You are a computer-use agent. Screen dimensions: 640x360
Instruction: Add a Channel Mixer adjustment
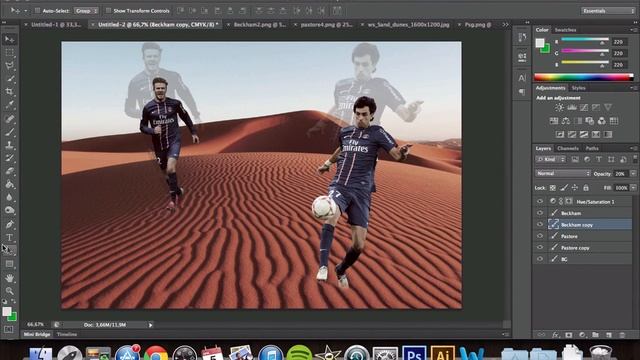pyautogui.click(x=602, y=121)
